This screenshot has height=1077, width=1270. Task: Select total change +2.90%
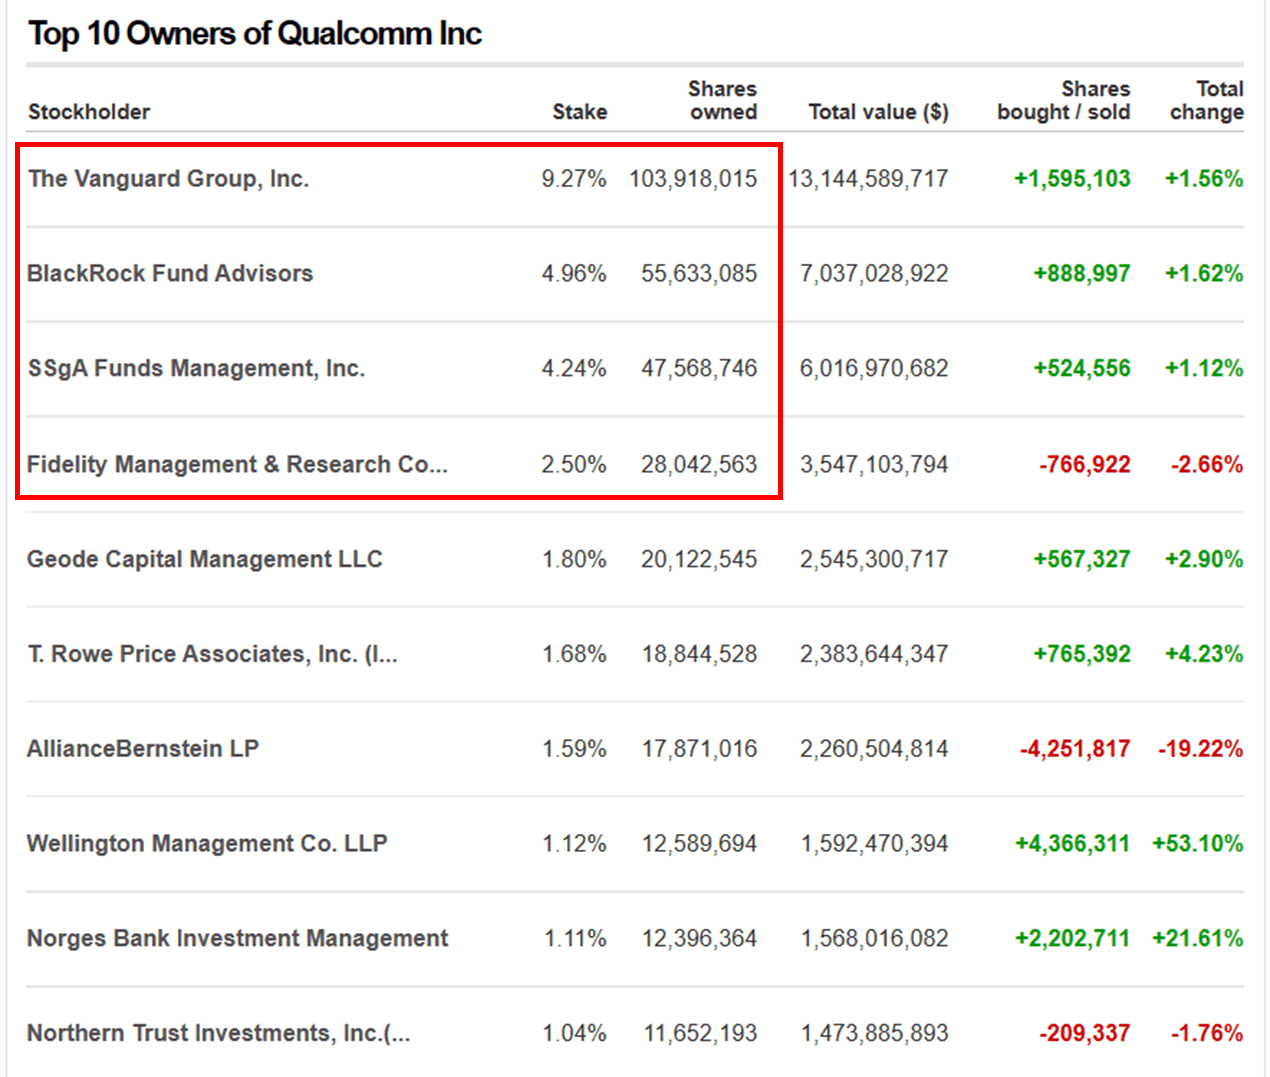pyautogui.click(x=1204, y=559)
